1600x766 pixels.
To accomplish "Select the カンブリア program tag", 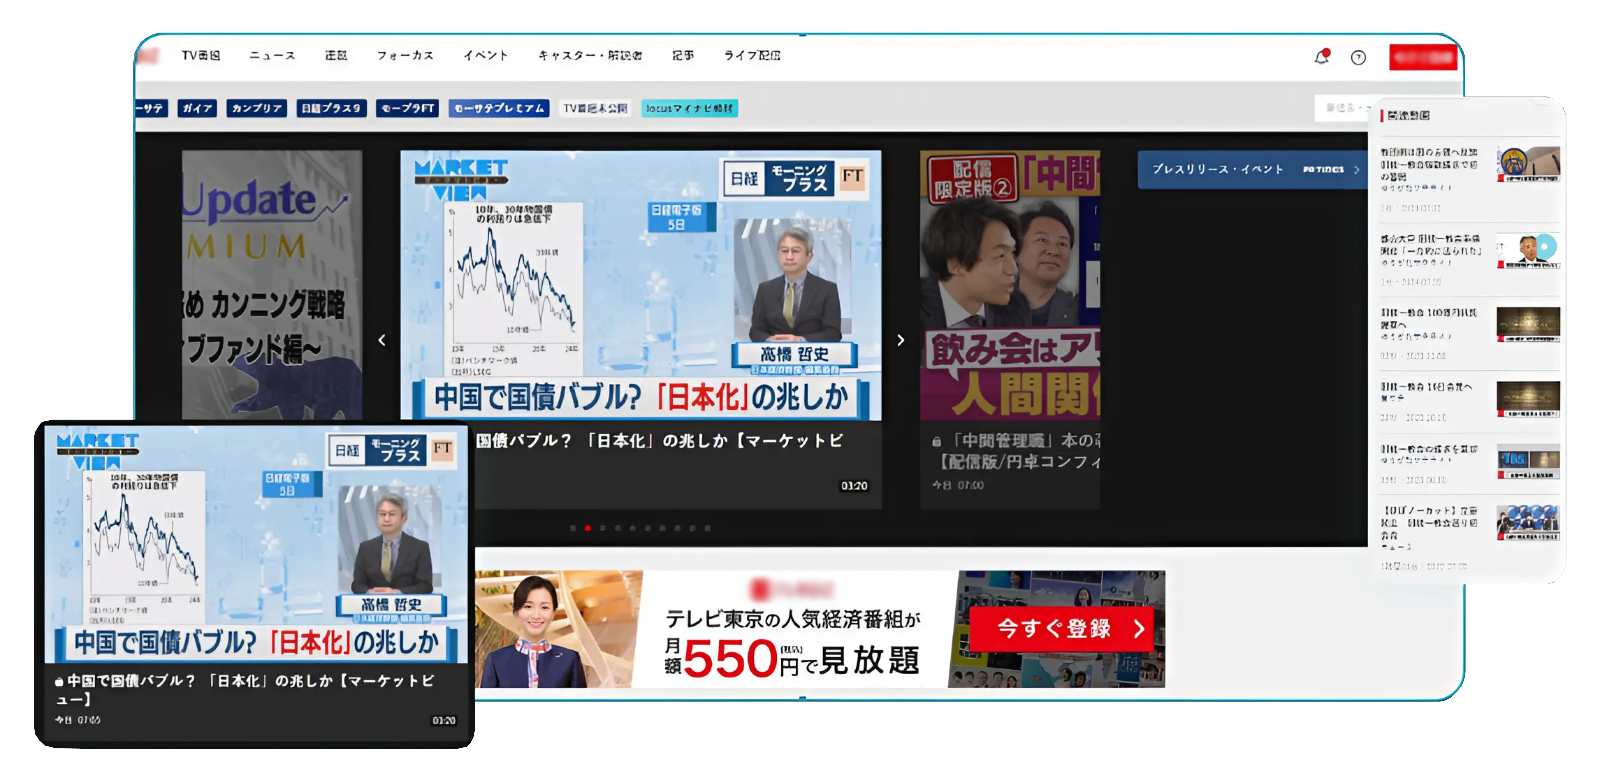I will click(x=256, y=108).
